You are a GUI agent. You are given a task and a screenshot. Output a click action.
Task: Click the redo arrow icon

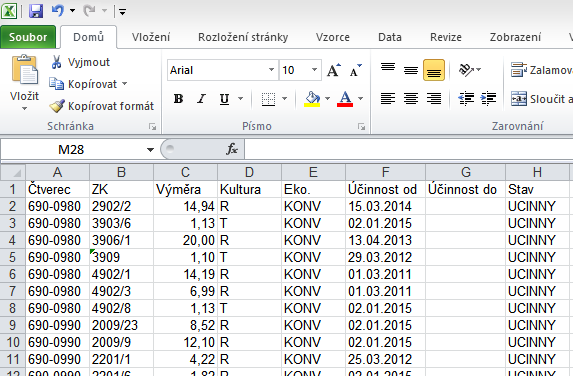click(89, 11)
